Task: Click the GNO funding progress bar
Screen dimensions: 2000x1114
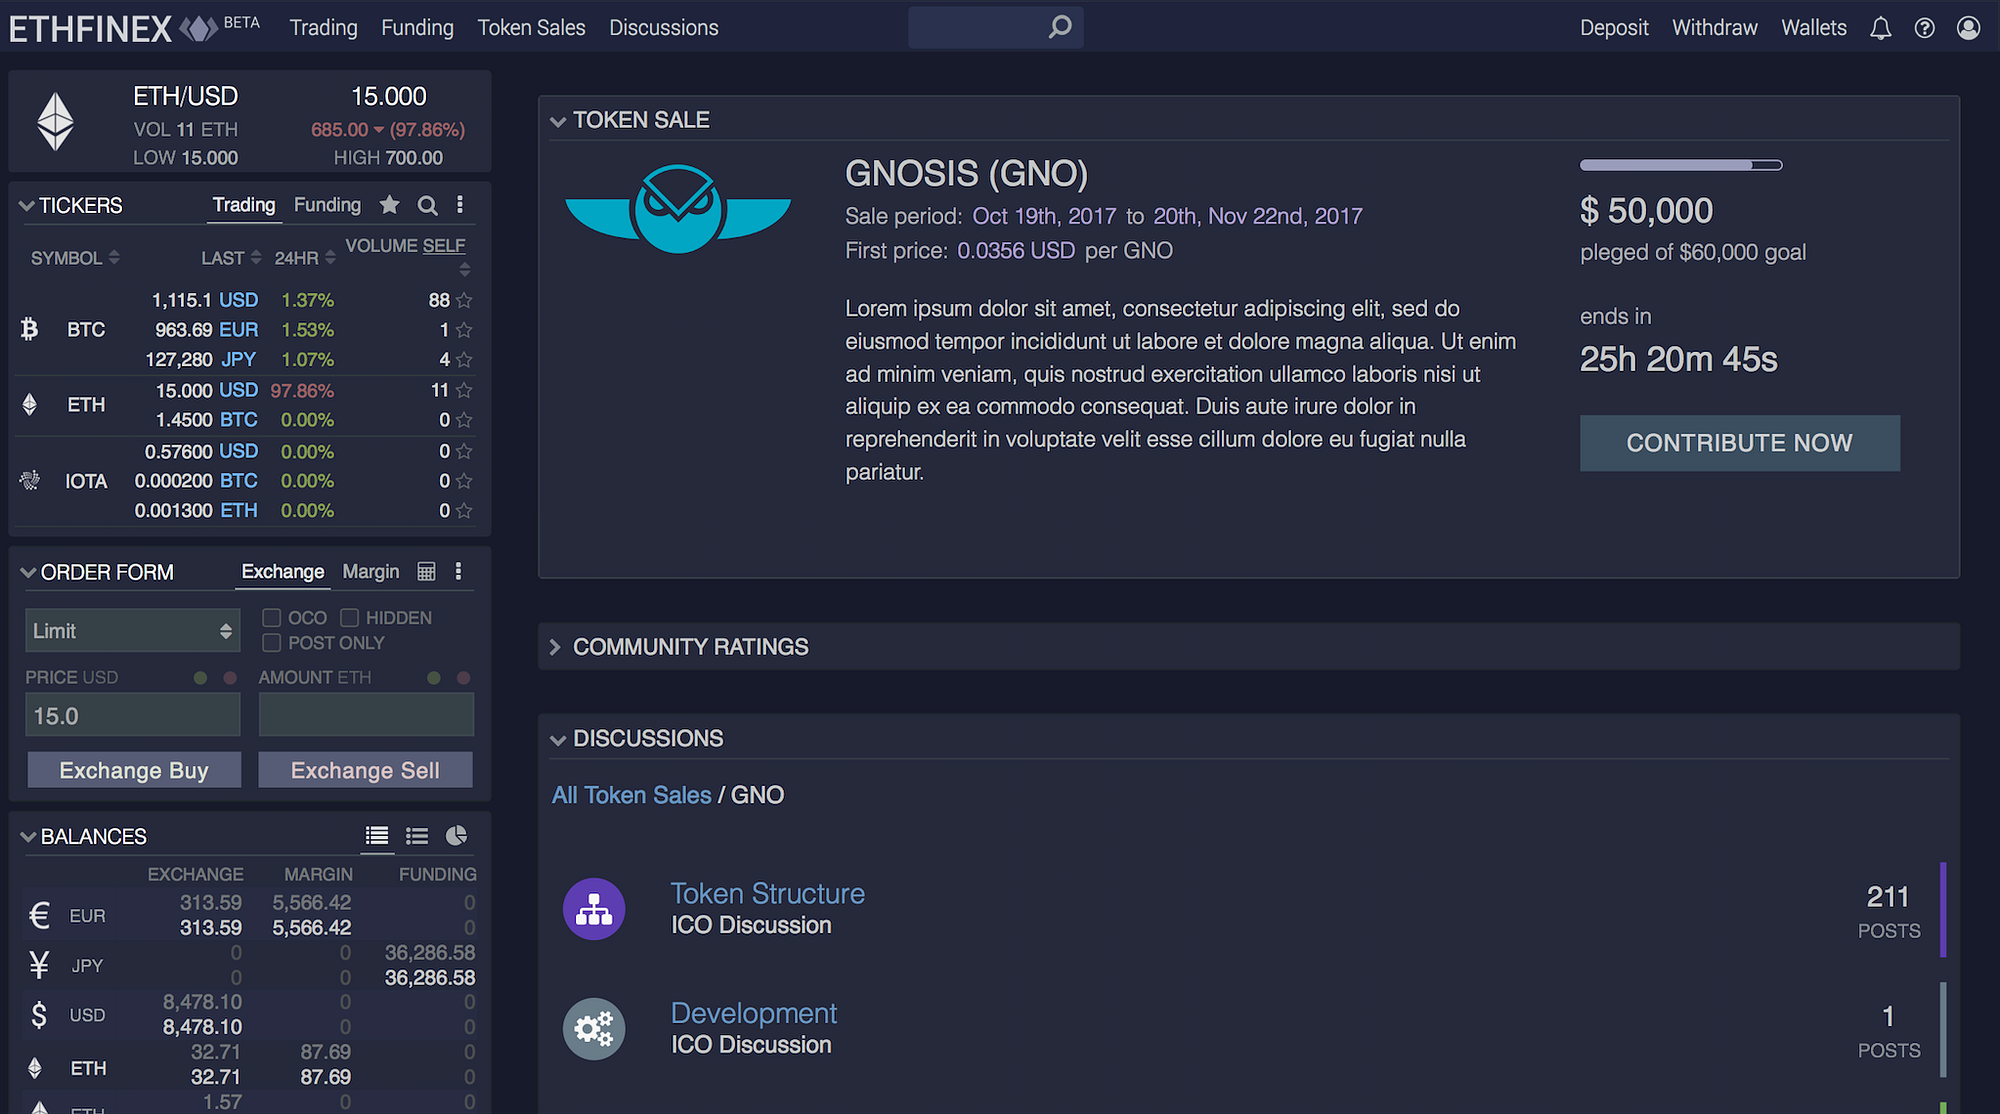Action: tap(1680, 165)
